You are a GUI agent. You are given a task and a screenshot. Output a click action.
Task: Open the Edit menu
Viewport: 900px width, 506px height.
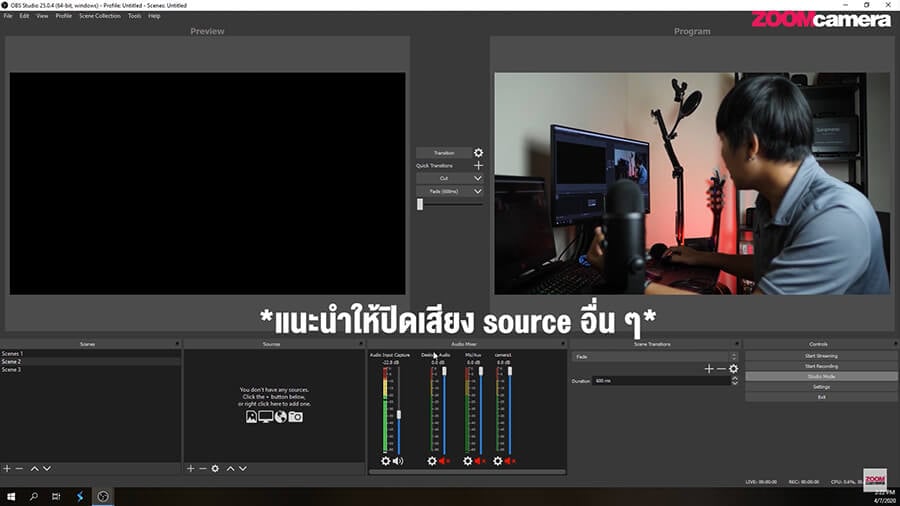pos(24,16)
